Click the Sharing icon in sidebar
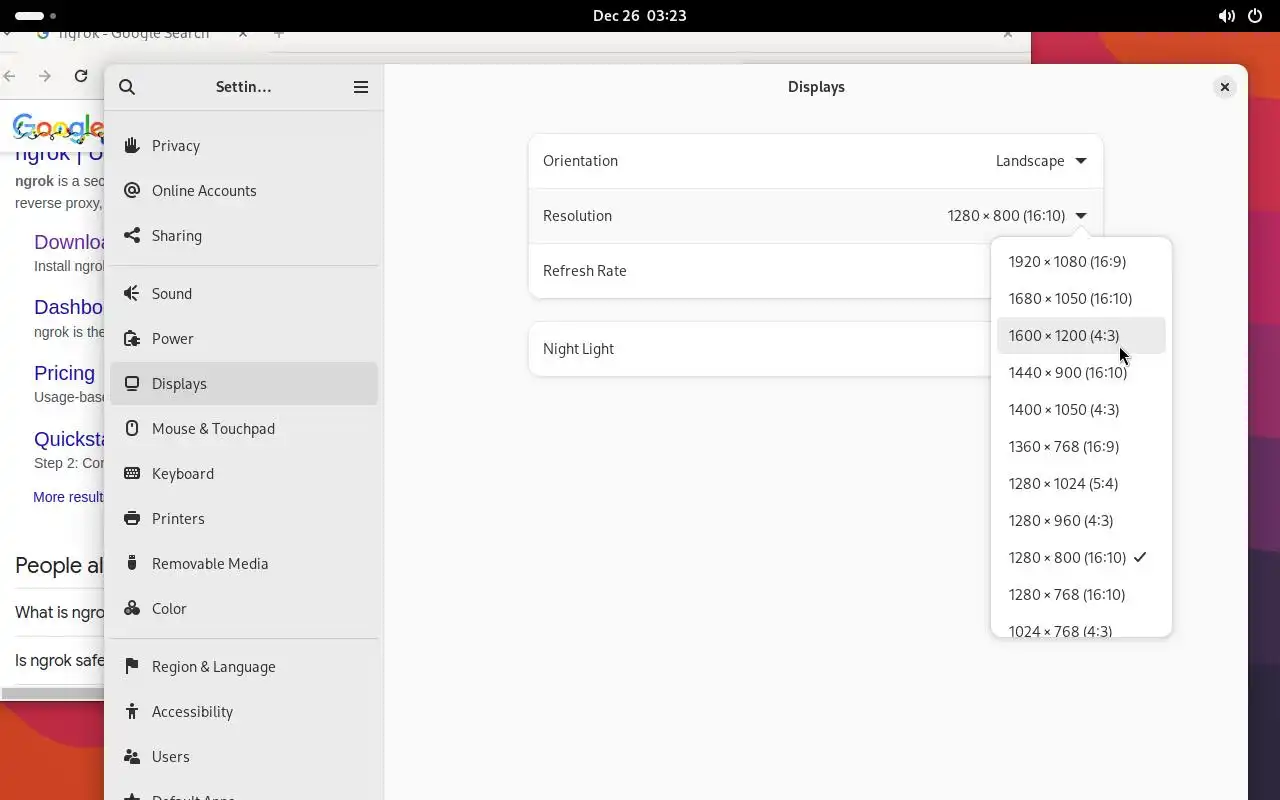 131,236
